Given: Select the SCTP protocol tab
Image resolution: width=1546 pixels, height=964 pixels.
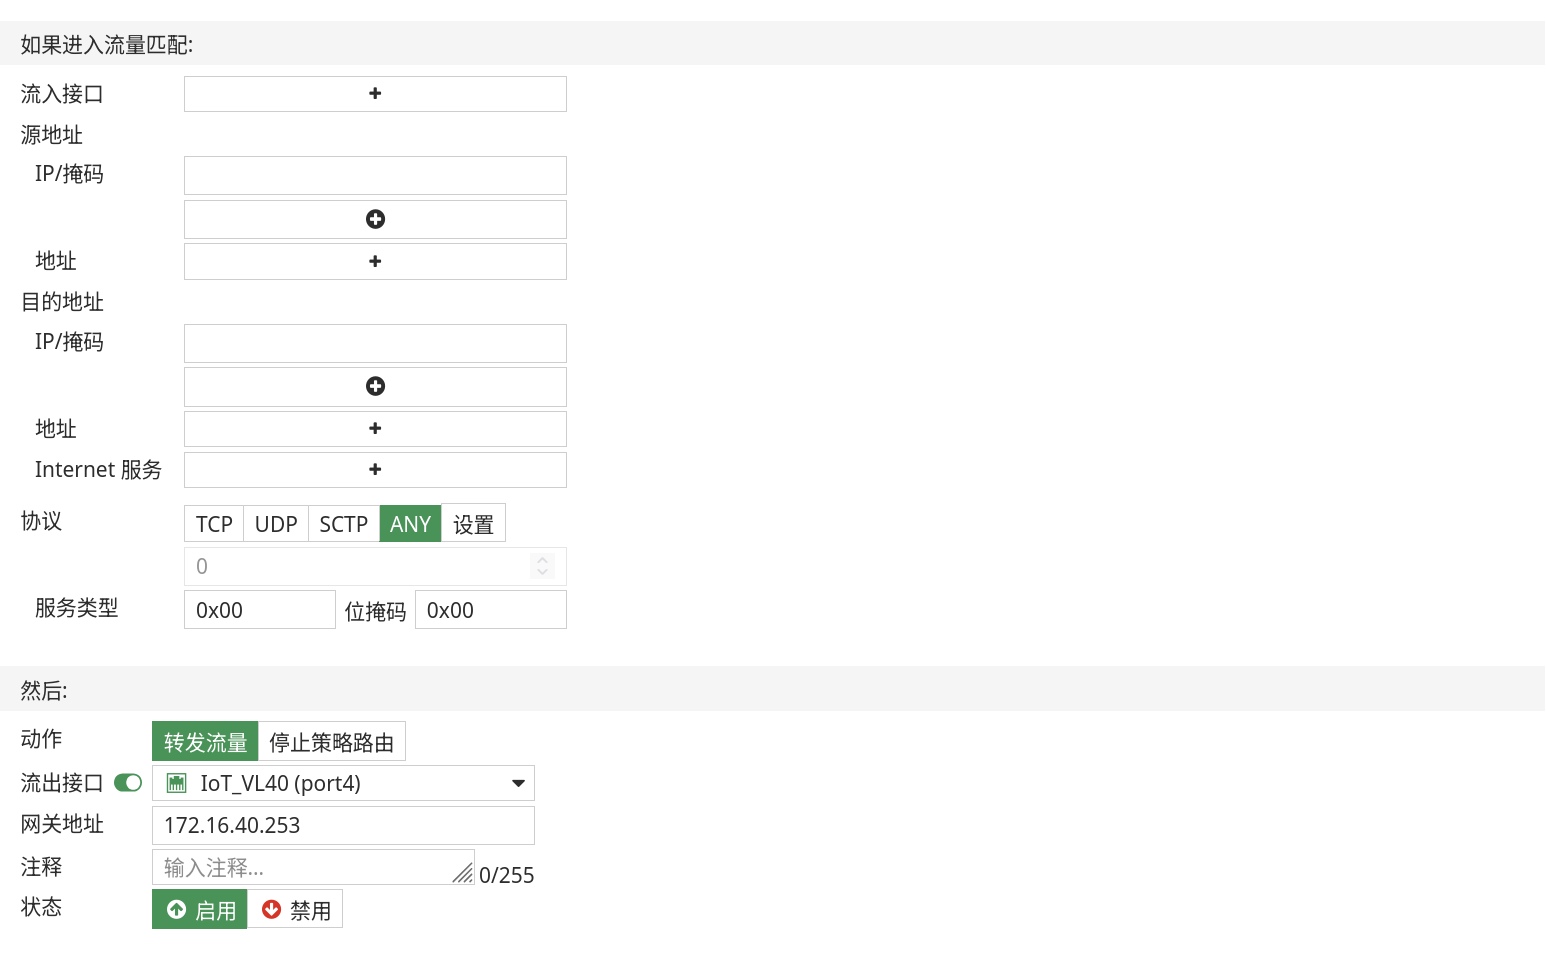Looking at the screenshot, I should (x=343, y=523).
